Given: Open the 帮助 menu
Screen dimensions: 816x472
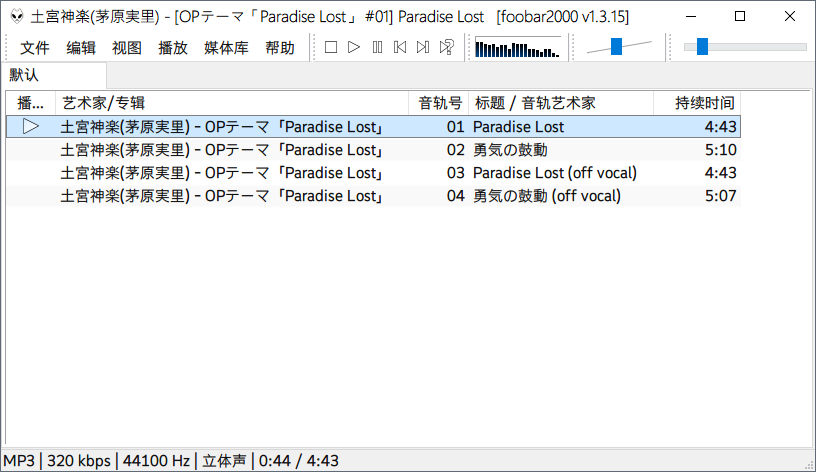Looking at the screenshot, I should click(279, 48).
